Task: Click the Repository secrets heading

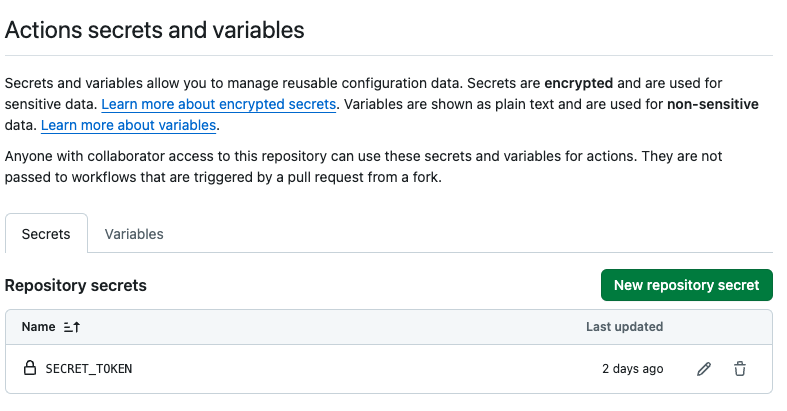Action: point(76,286)
